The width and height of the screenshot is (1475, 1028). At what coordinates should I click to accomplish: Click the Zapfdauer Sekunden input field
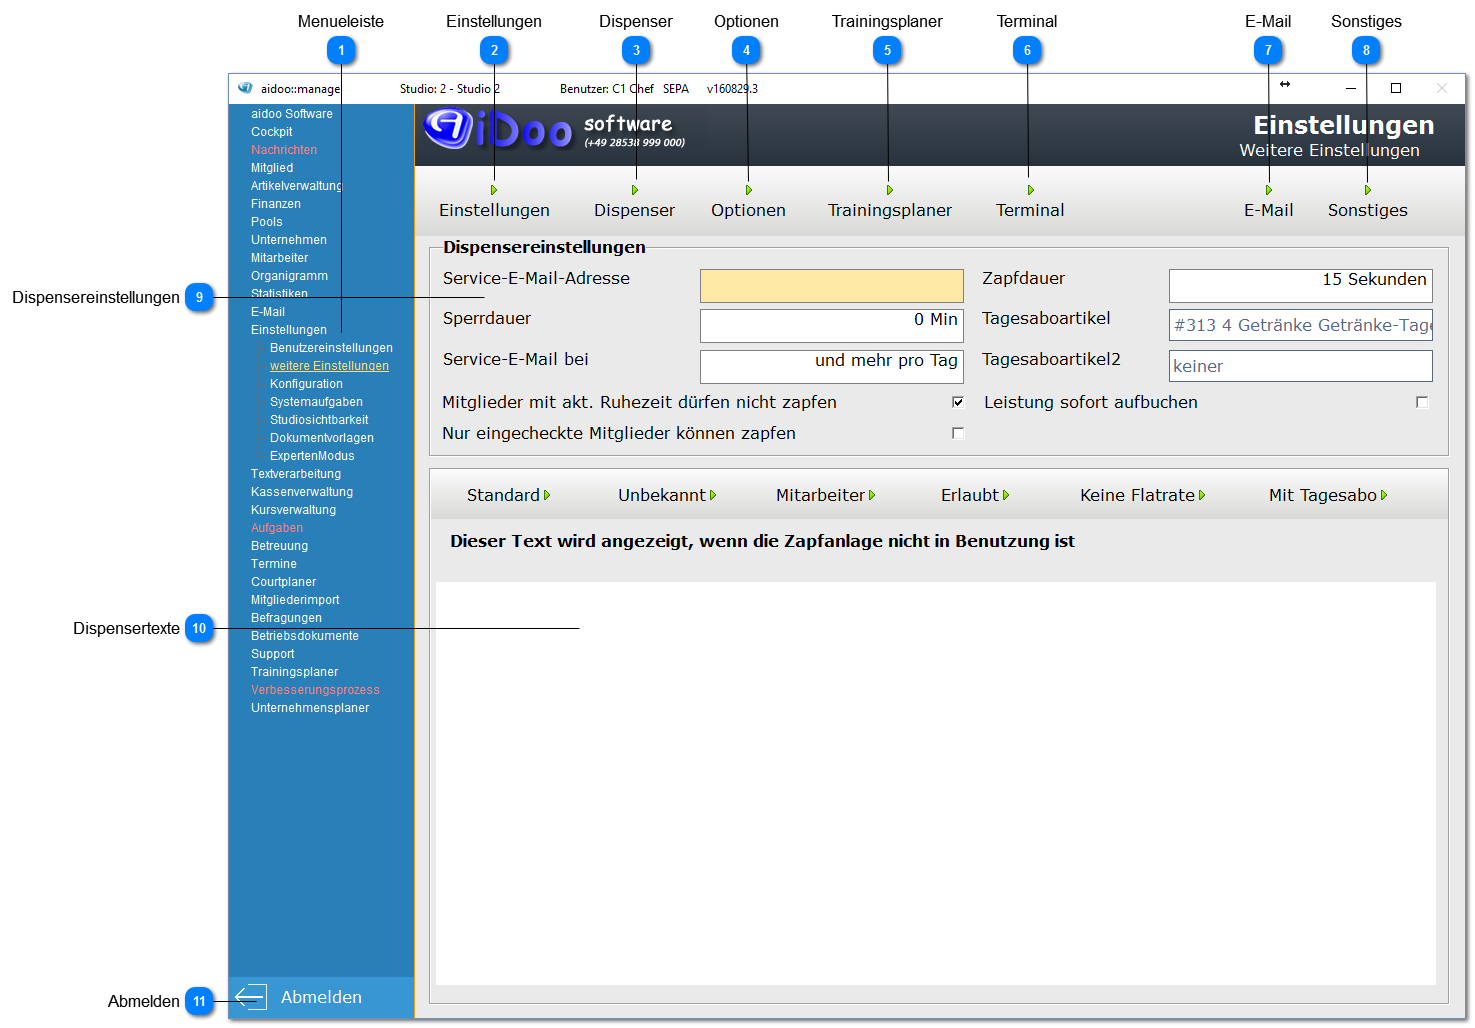click(x=1301, y=285)
